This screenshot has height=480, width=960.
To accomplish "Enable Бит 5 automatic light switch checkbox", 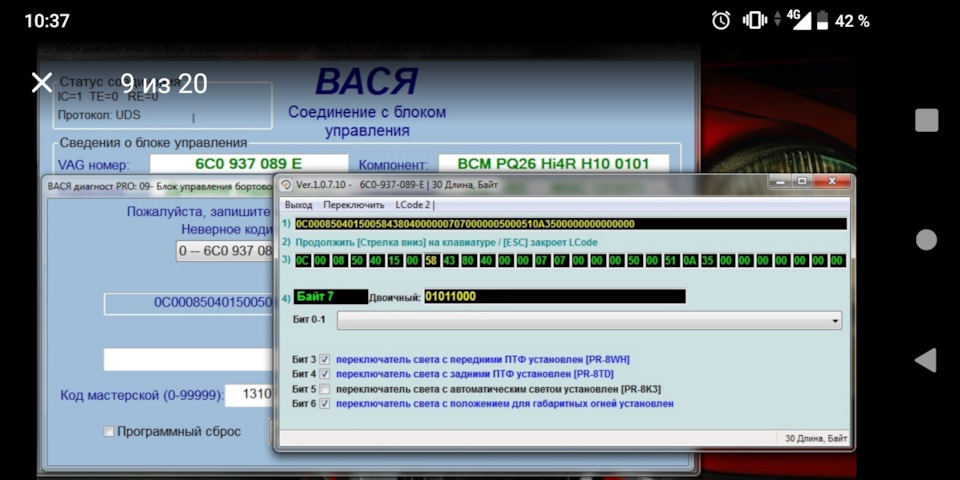I will click(325, 389).
